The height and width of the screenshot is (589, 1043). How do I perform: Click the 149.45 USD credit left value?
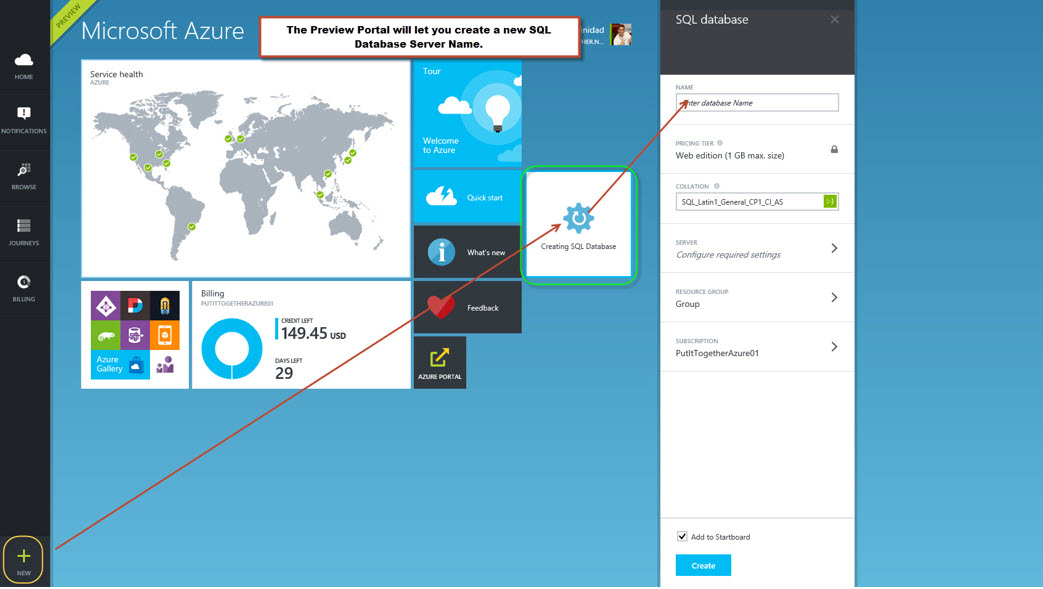pyautogui.click(x=313, y=333)
